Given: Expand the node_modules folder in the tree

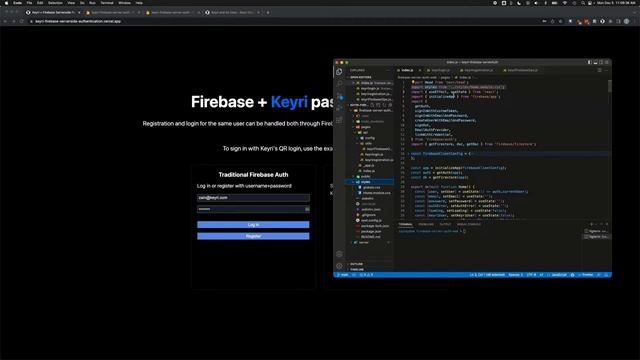Looking at the screenshot, I should click(372, 121).
